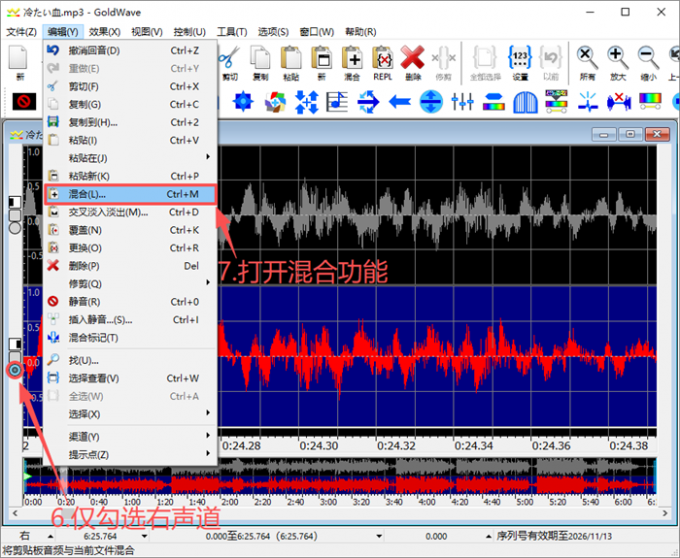This screenshot has height=558, width=680.
Task: Expand the 修剪(Q) submenu
Action: (130, 284)
